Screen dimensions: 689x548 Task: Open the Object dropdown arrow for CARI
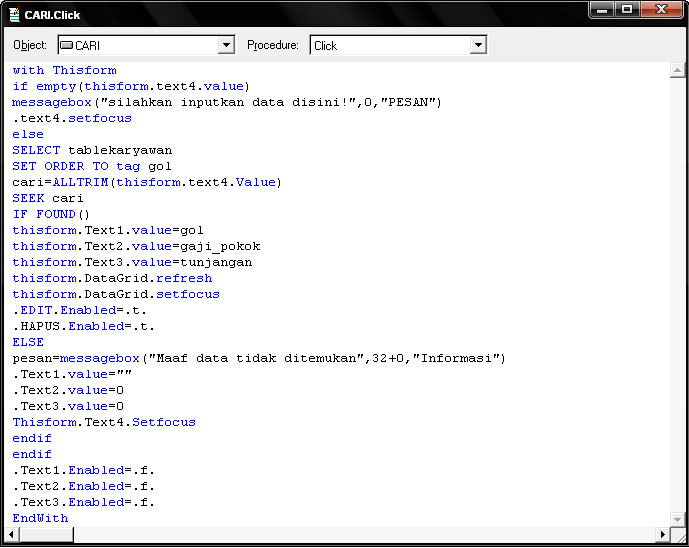click(x=226, y=45)
